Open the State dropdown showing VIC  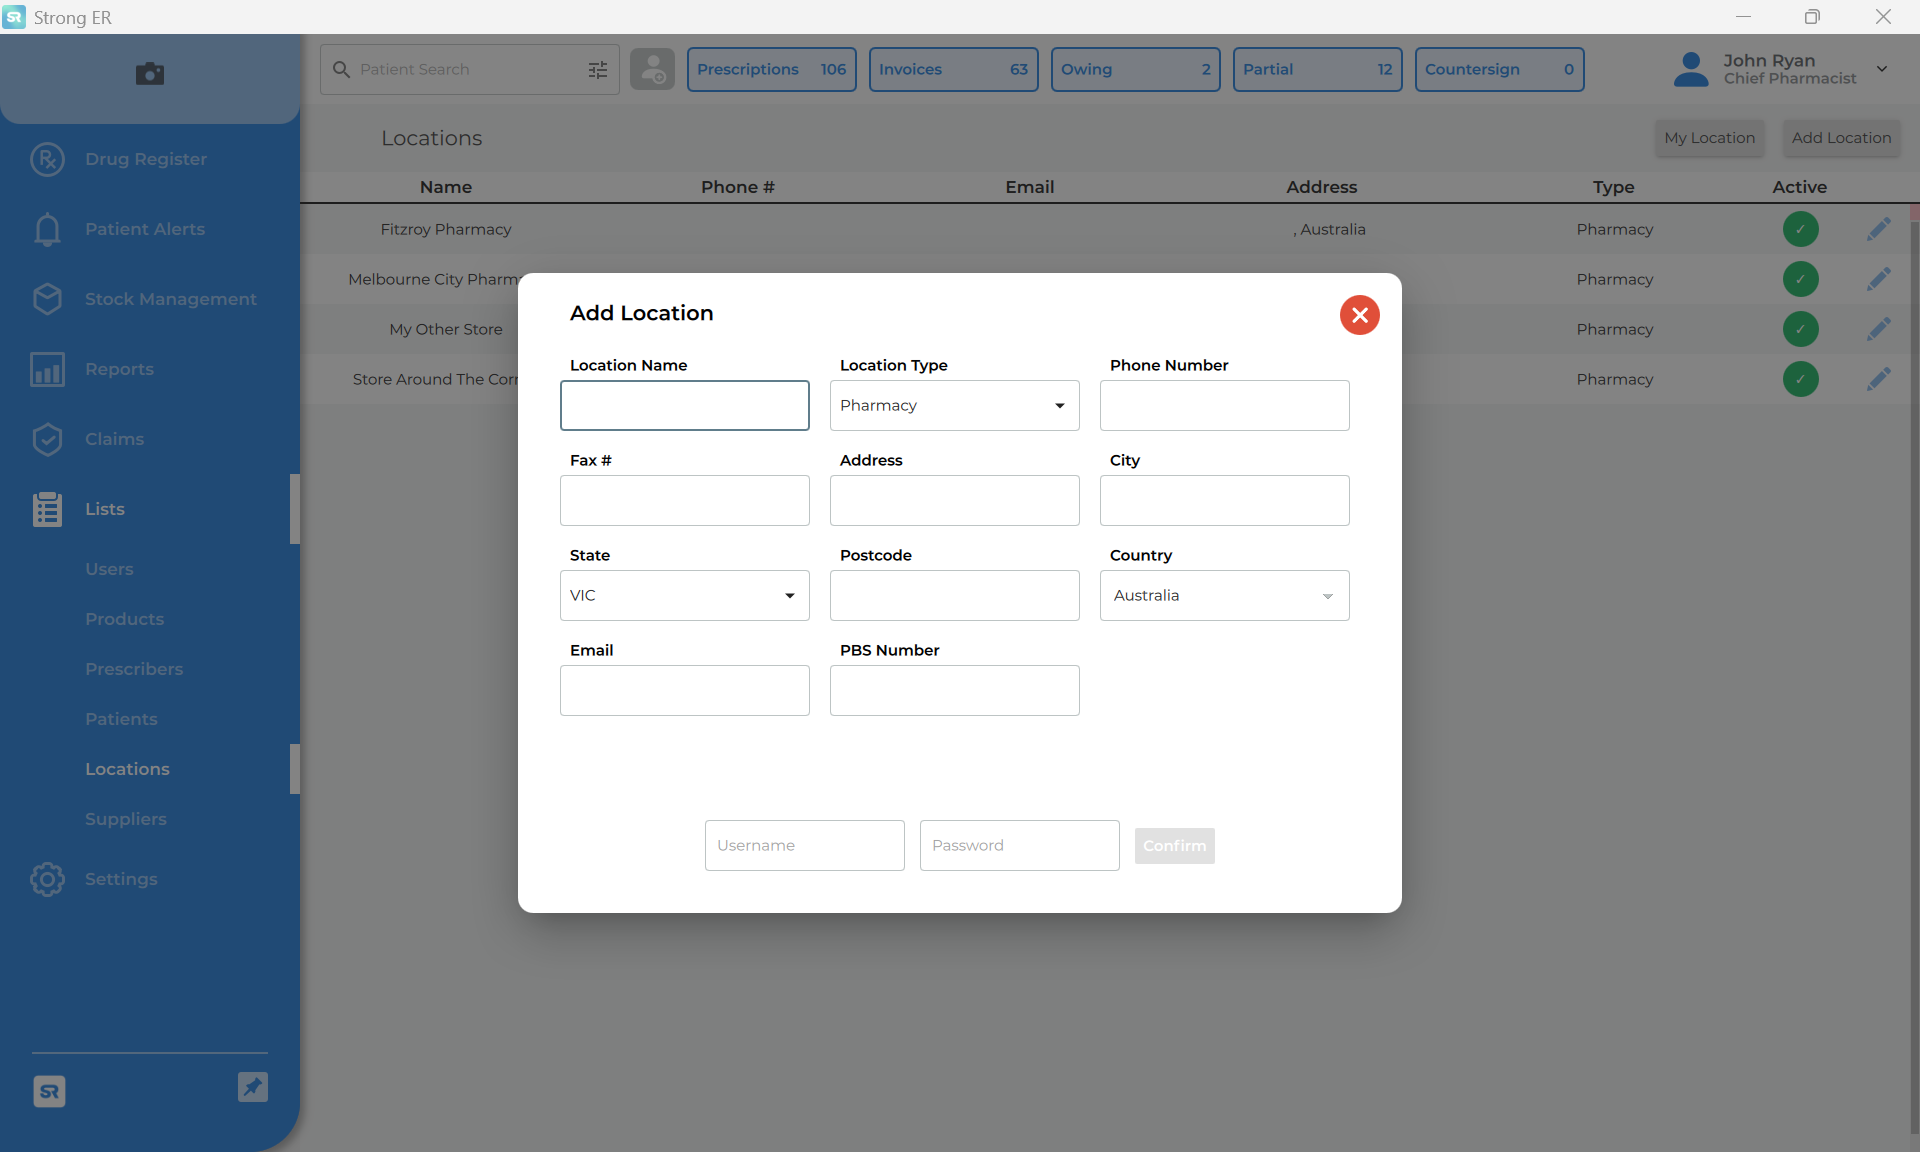click(685, 595)
